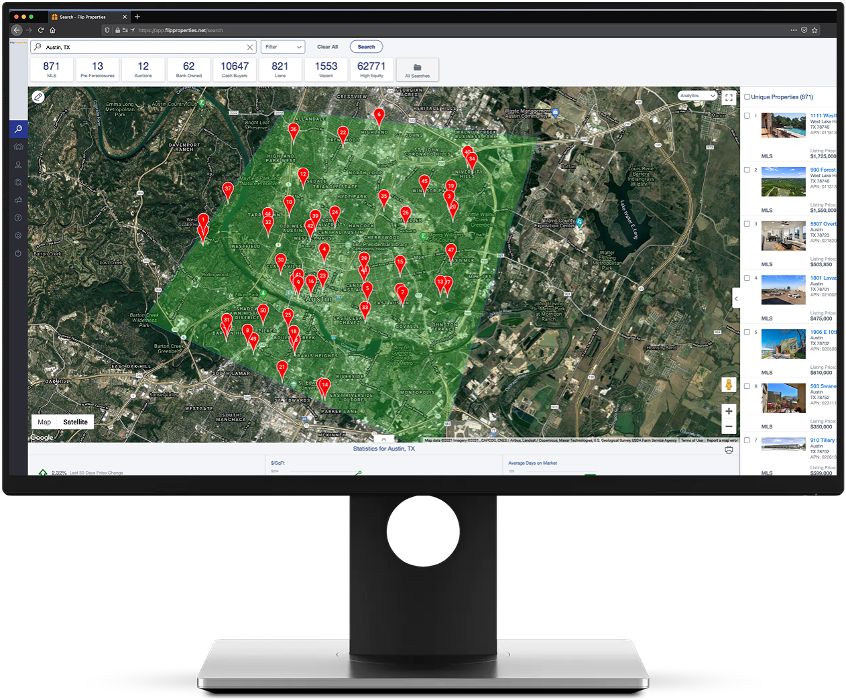
Task: Click map marker number 21 in south
Action: pyautogui.click(x=282, y=369)
